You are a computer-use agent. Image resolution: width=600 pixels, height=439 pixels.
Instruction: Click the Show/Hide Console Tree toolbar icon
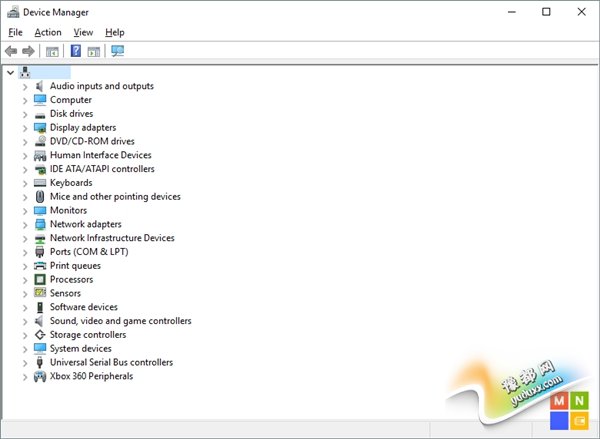pos(52,51)
